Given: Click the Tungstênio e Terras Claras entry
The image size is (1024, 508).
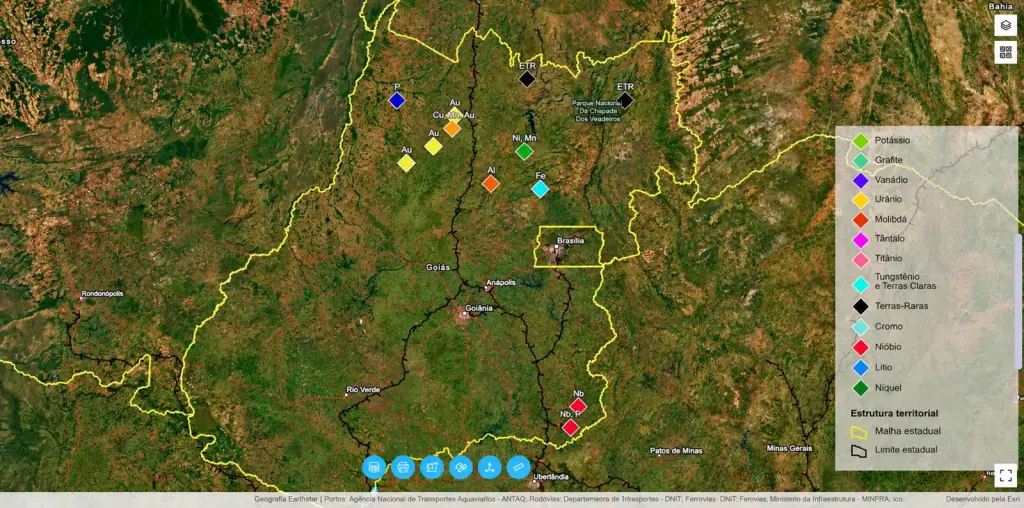Looking at the screenshot, I should pyautogui.click(x=906, y=281).
